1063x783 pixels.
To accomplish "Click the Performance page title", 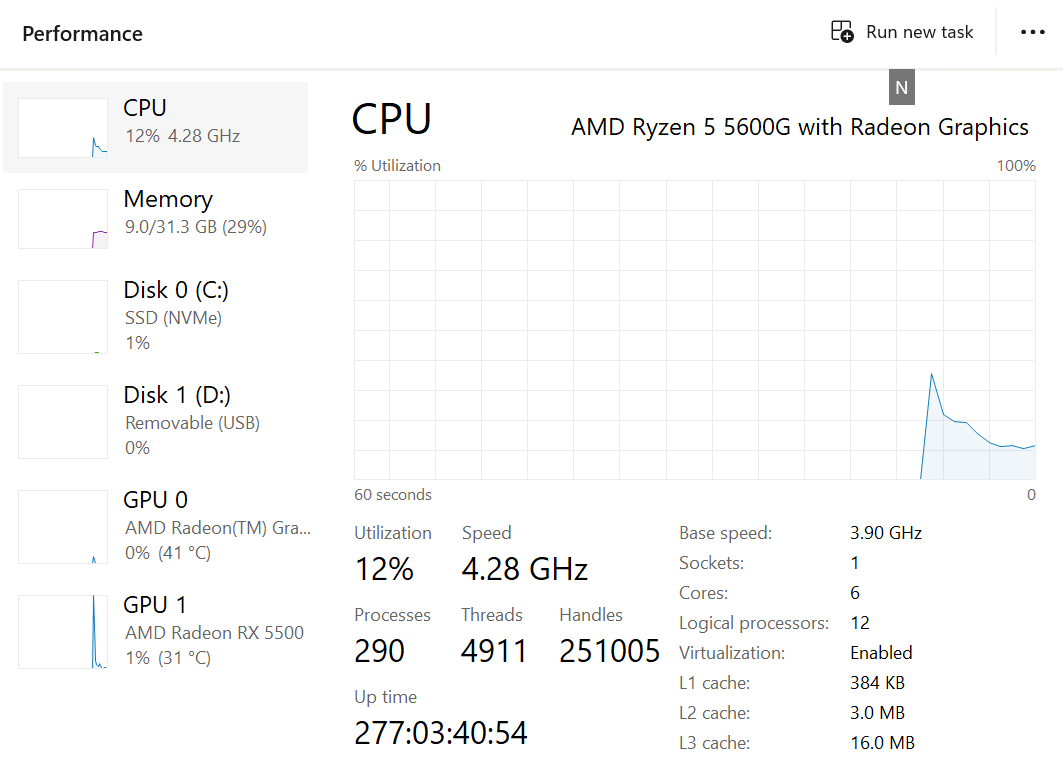I will 82,34.
